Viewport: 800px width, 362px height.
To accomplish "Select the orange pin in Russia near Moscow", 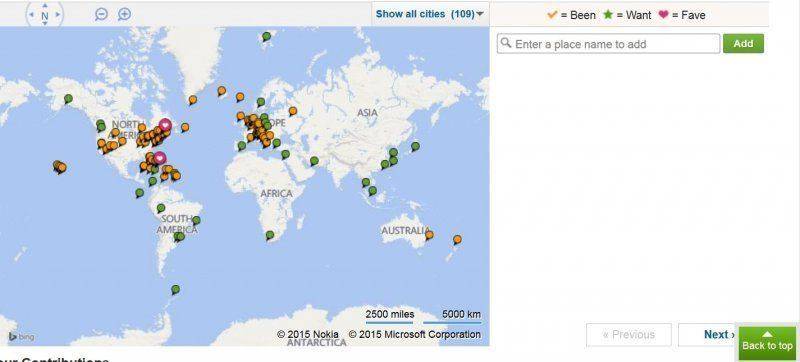I will [x=292, y=111].
